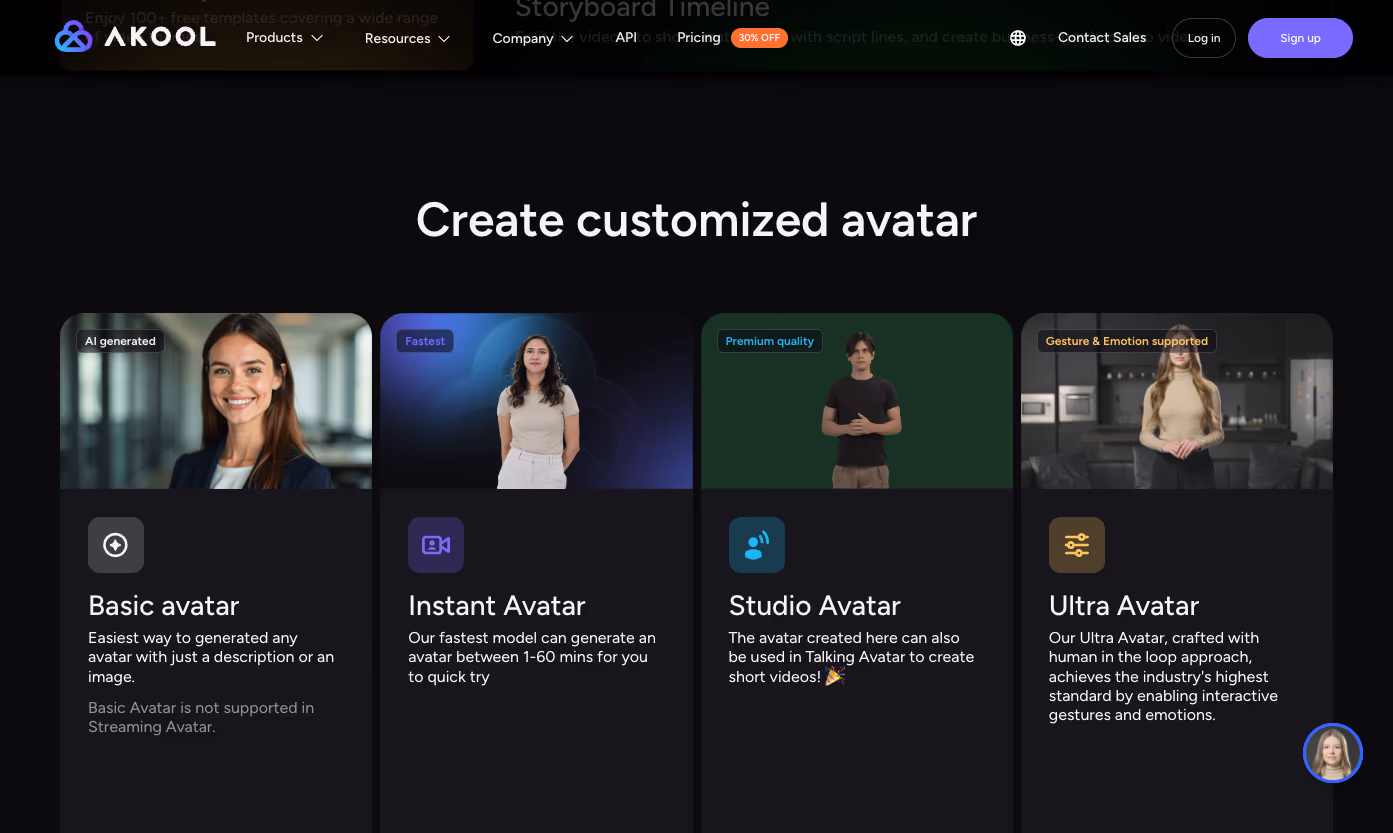Click the Gesture & Emotion supported tag
1393x833 pixels.
[x=1127, y=341]
